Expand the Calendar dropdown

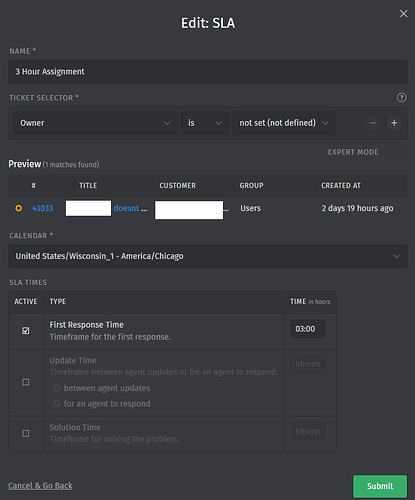pos(208,256)
